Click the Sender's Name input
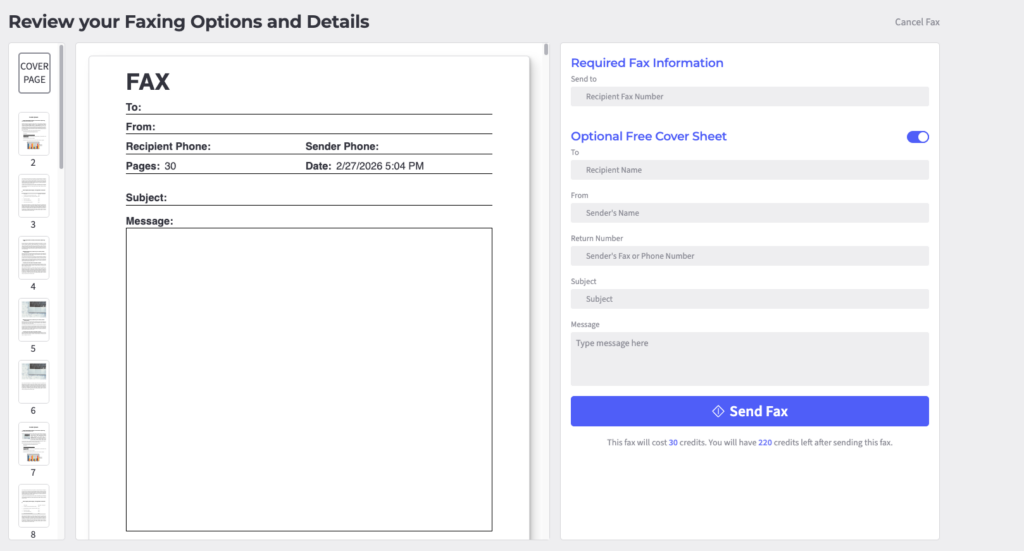The width and height of the screenshot is (1024, 551). (750, 213)
